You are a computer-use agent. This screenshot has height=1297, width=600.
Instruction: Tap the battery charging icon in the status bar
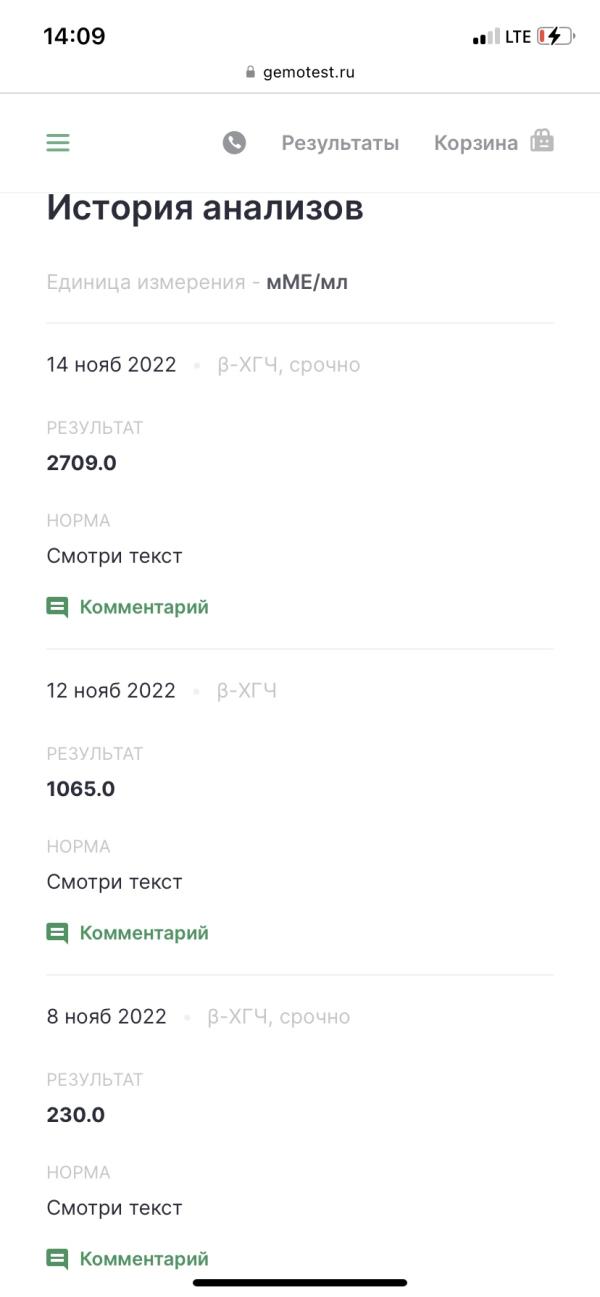[x=555, y=37]
